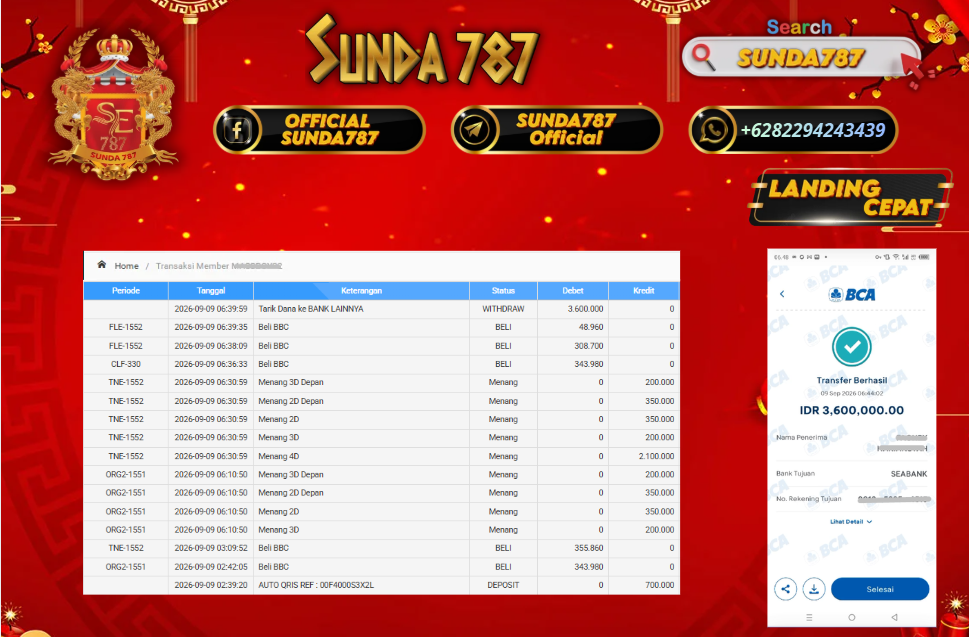This screenshot has width=969, height=637.
Task: Click date 2026-09-09 06:39:35
Action: pos(211,327)
